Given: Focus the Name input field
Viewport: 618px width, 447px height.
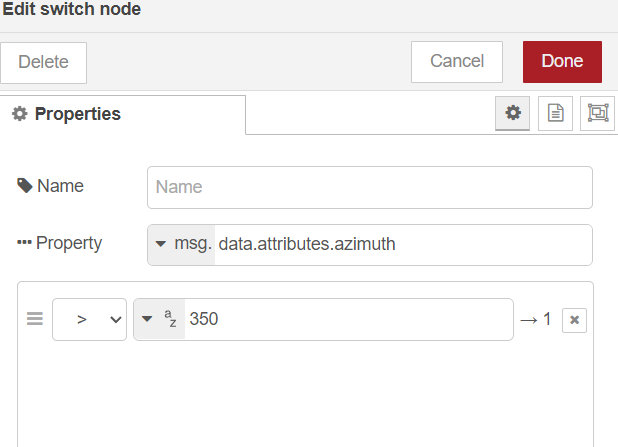Looking at the screenshot, I should [x=370, y=187].
